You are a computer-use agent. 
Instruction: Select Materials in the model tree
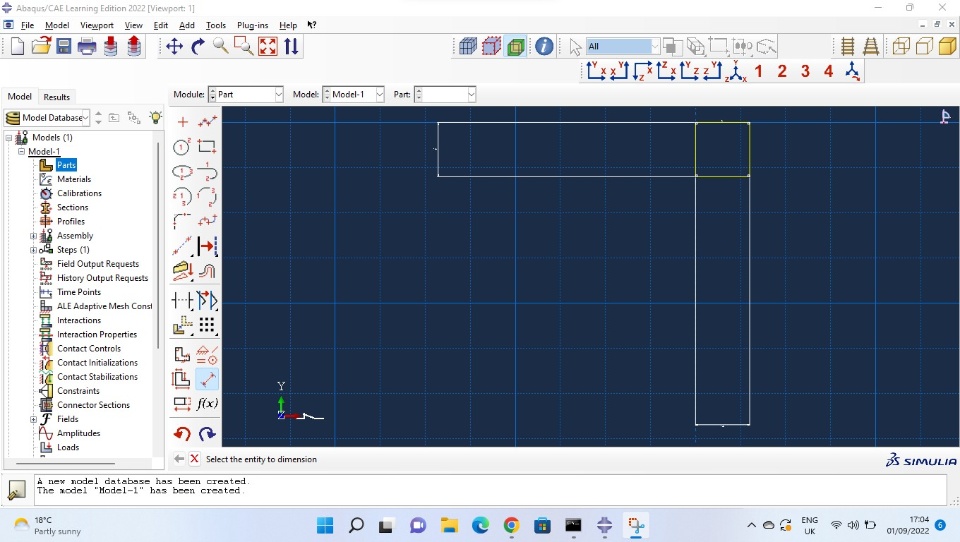point(73,179)
